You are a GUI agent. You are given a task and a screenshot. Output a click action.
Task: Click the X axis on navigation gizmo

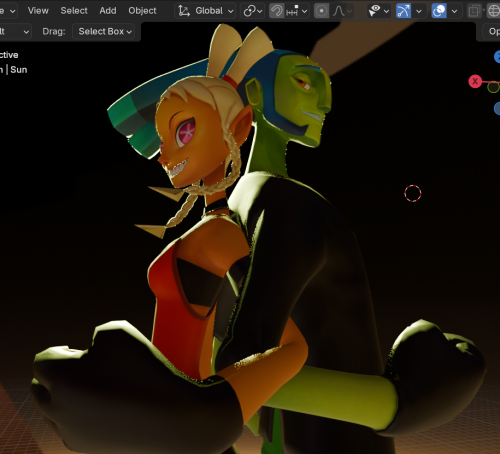pyautogui.click(x=475, y=81)
